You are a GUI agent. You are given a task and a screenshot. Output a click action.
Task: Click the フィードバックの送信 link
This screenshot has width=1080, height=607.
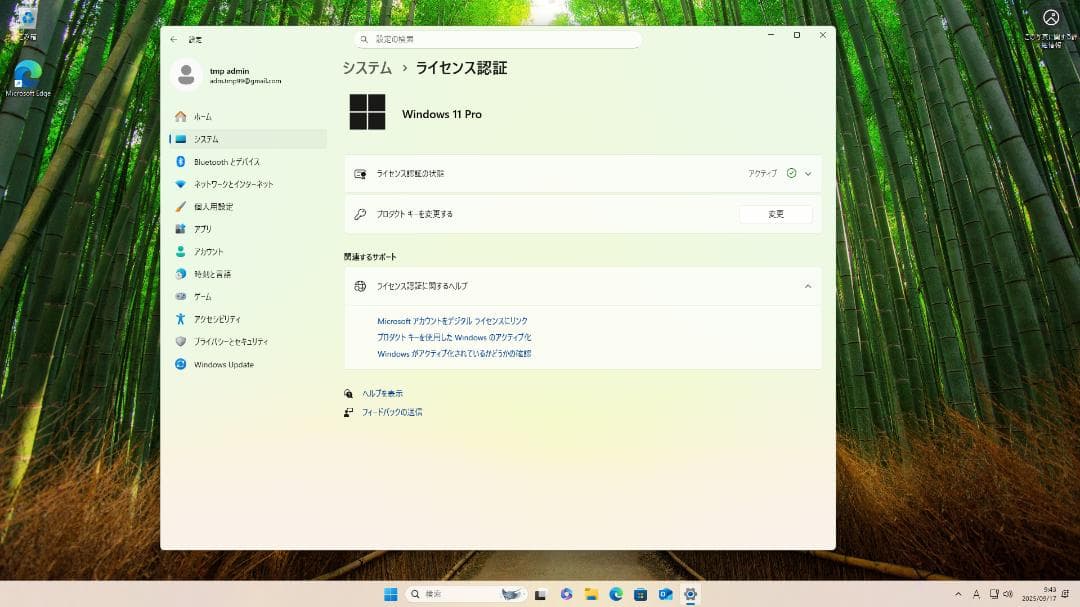(x=393, y=411)
